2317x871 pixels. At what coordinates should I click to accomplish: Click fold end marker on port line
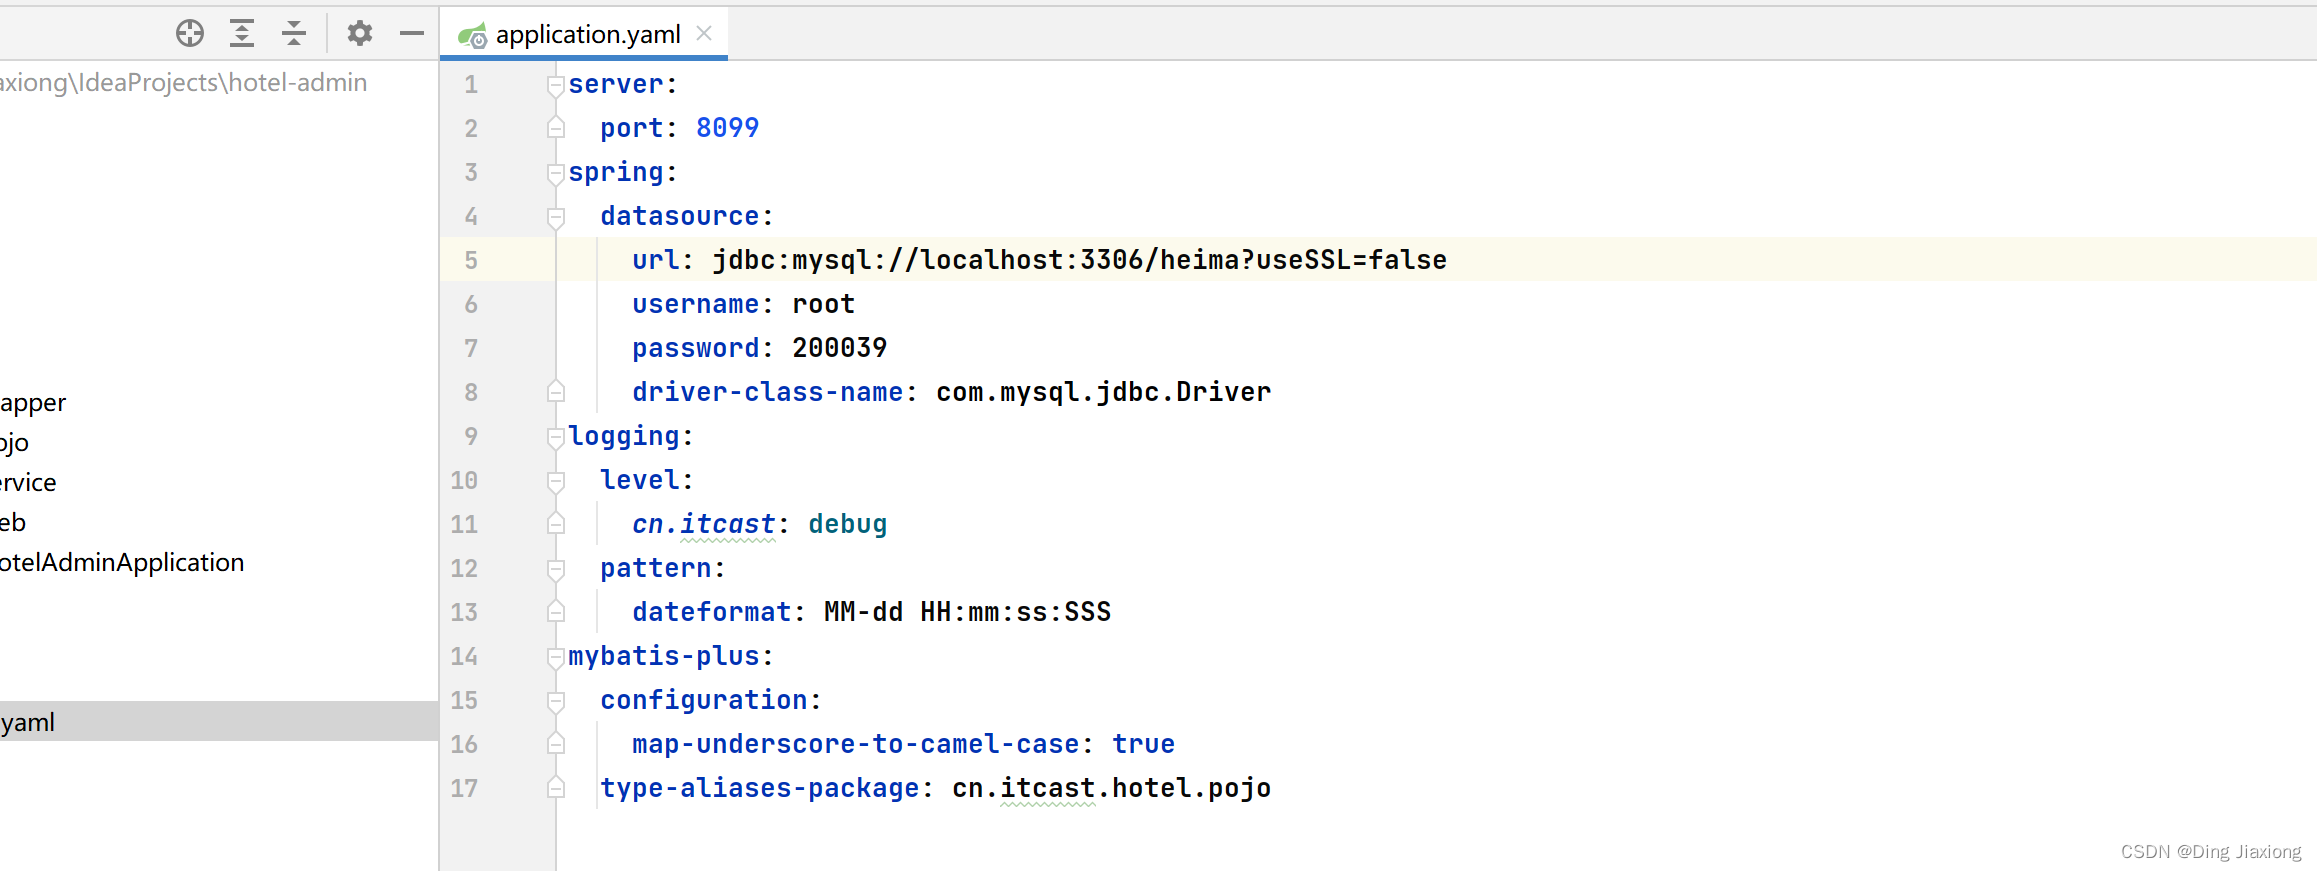pyautogui.click(x=556, y=128)
